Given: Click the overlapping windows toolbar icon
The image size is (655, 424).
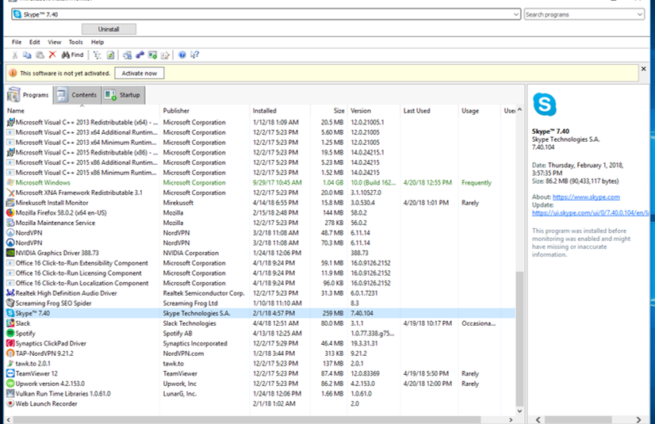Looking at the screenshot, I should (x=127, y=55).
